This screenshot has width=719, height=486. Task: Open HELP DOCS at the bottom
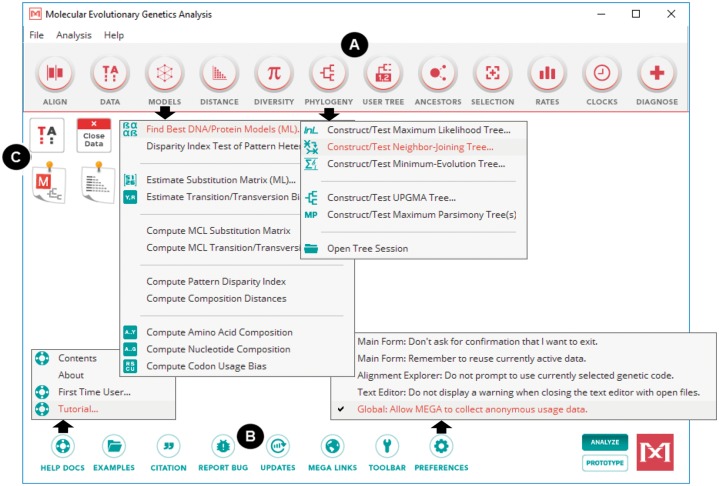click(x=63, y=446)
